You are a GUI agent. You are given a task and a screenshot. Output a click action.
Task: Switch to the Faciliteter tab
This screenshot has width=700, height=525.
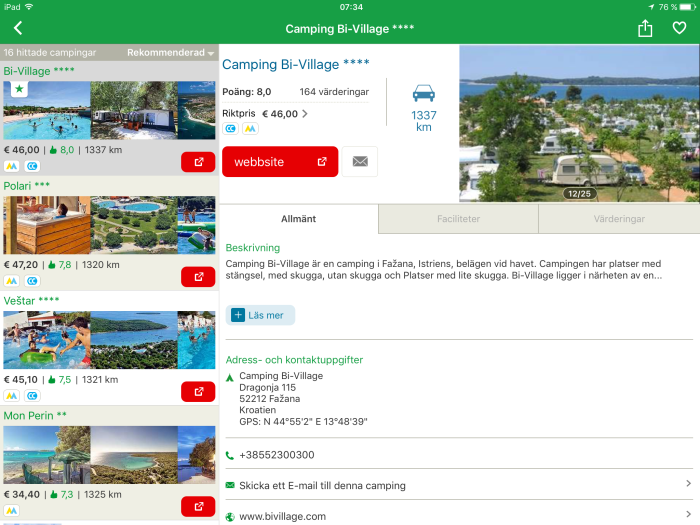(458, 219)
